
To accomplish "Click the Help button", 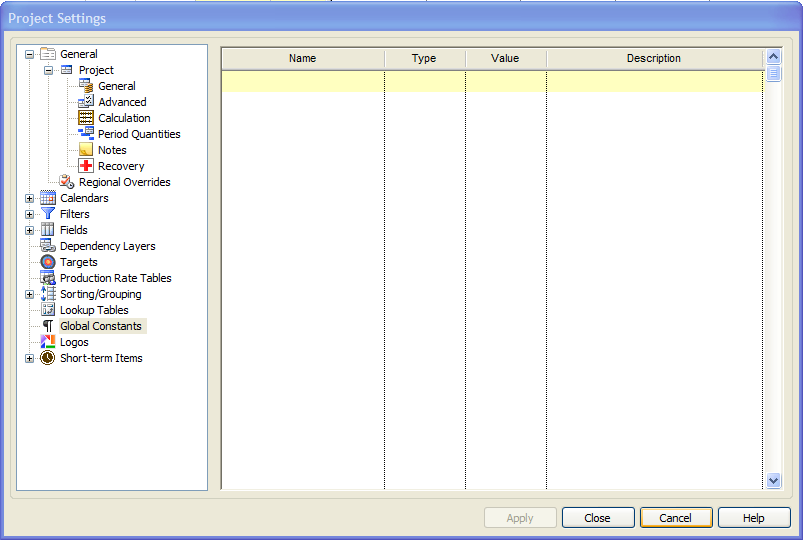I will tap(753, 518).
